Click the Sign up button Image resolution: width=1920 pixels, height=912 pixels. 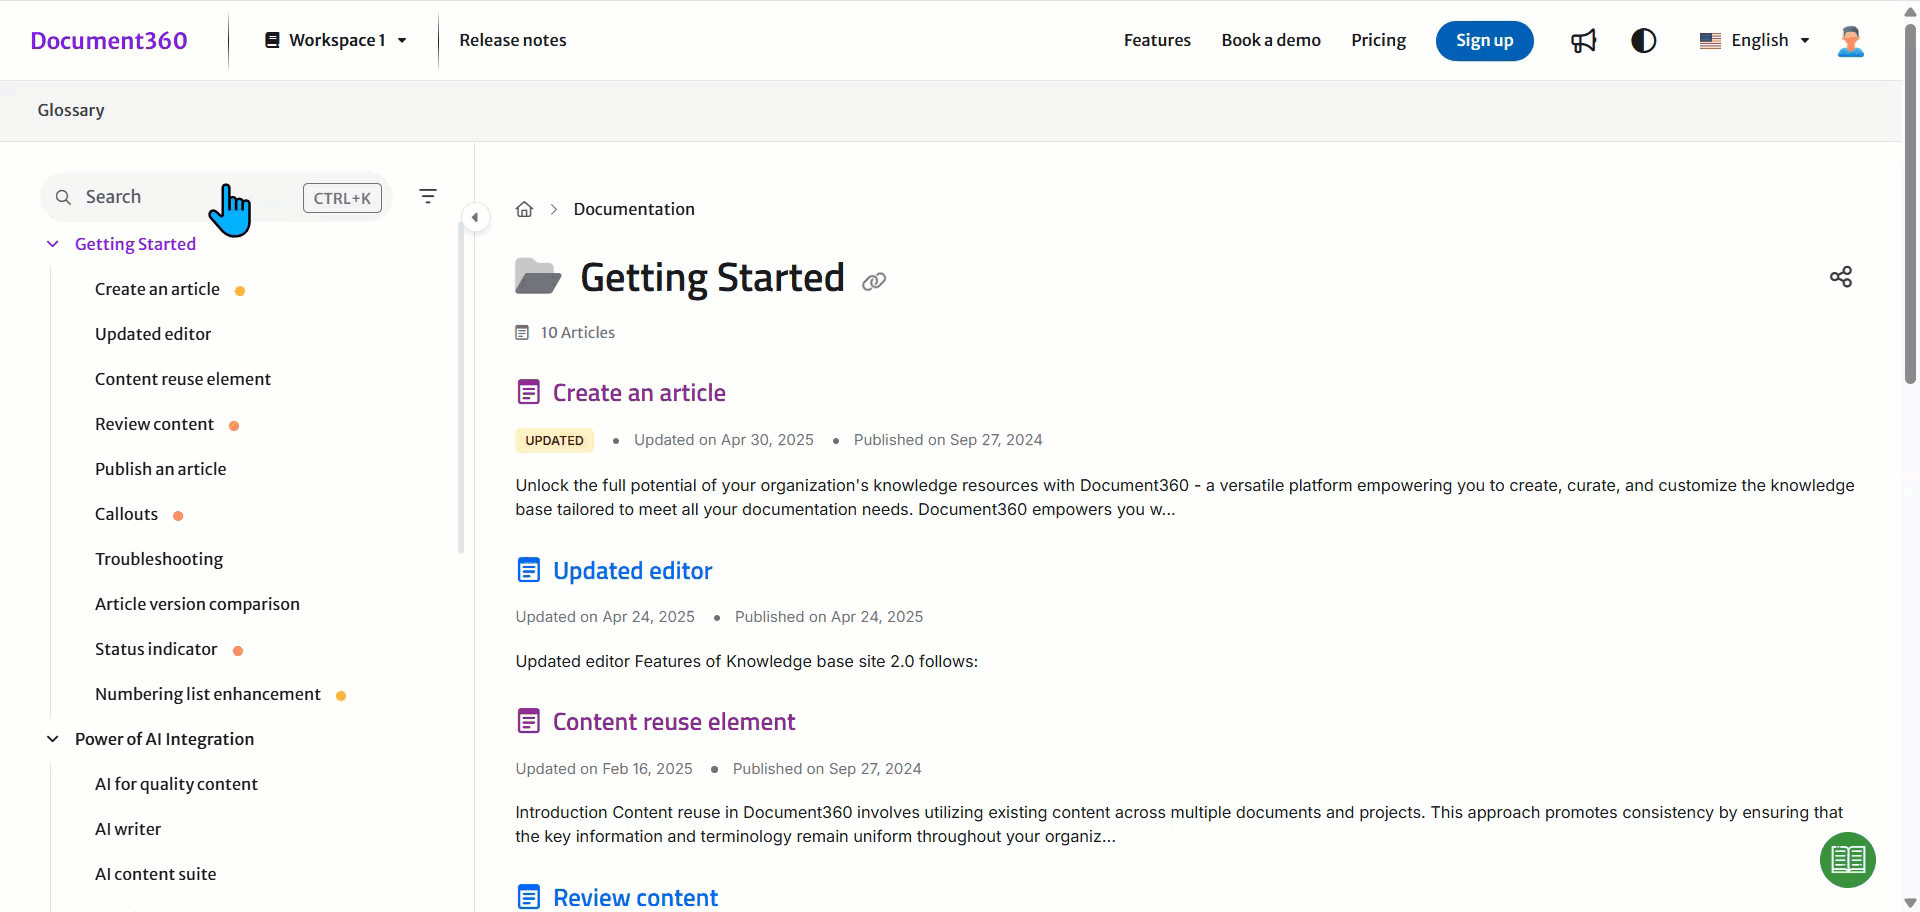coord(1484,41)
